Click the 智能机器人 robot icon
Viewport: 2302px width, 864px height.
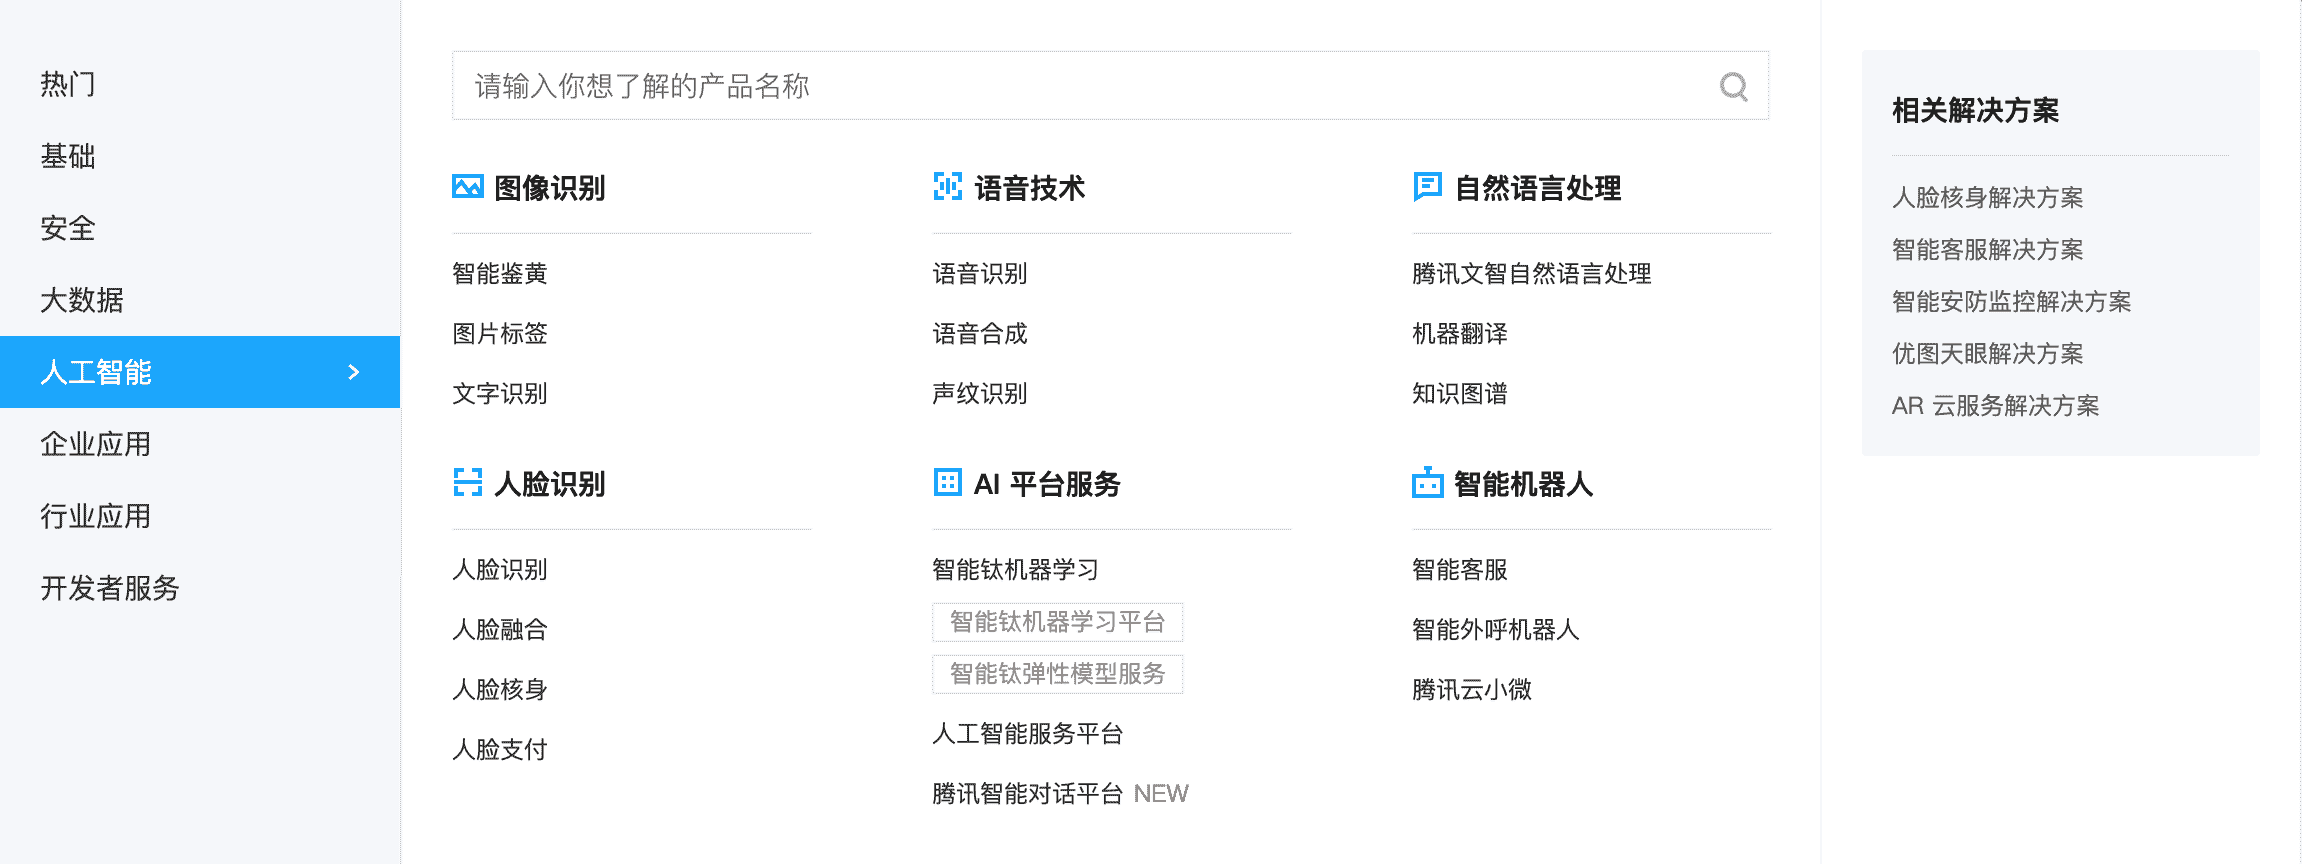[x=1427, y=483]
